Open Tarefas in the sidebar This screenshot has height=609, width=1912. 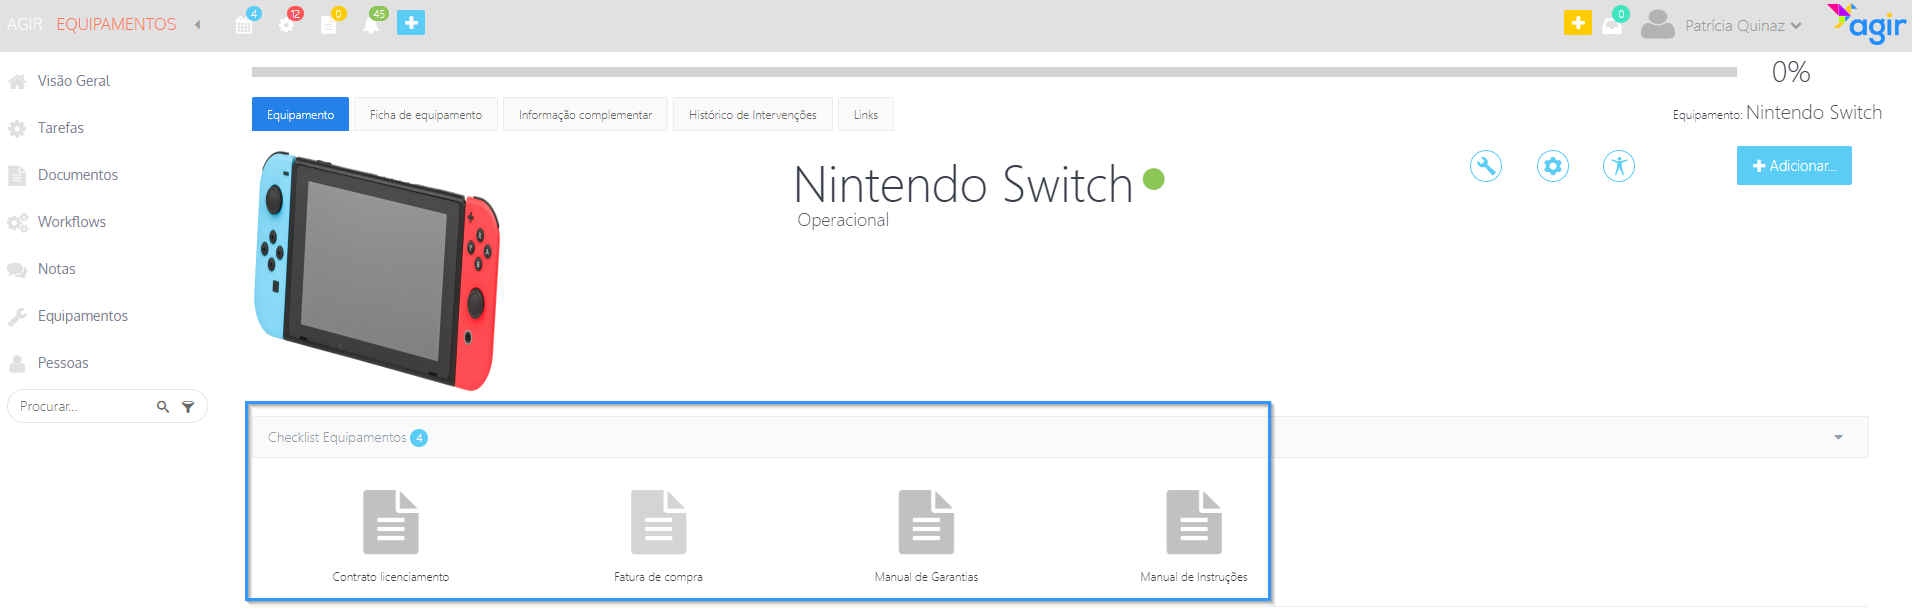61,128
